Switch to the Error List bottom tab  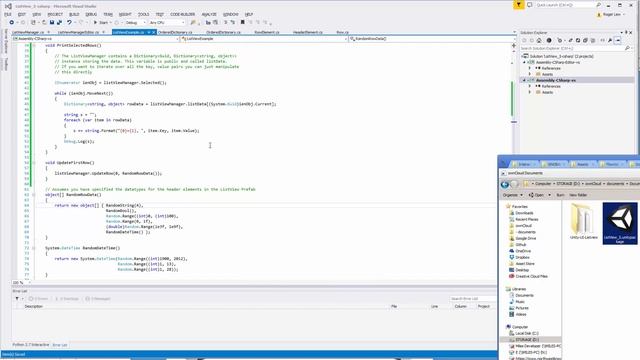tap(60, 345)
